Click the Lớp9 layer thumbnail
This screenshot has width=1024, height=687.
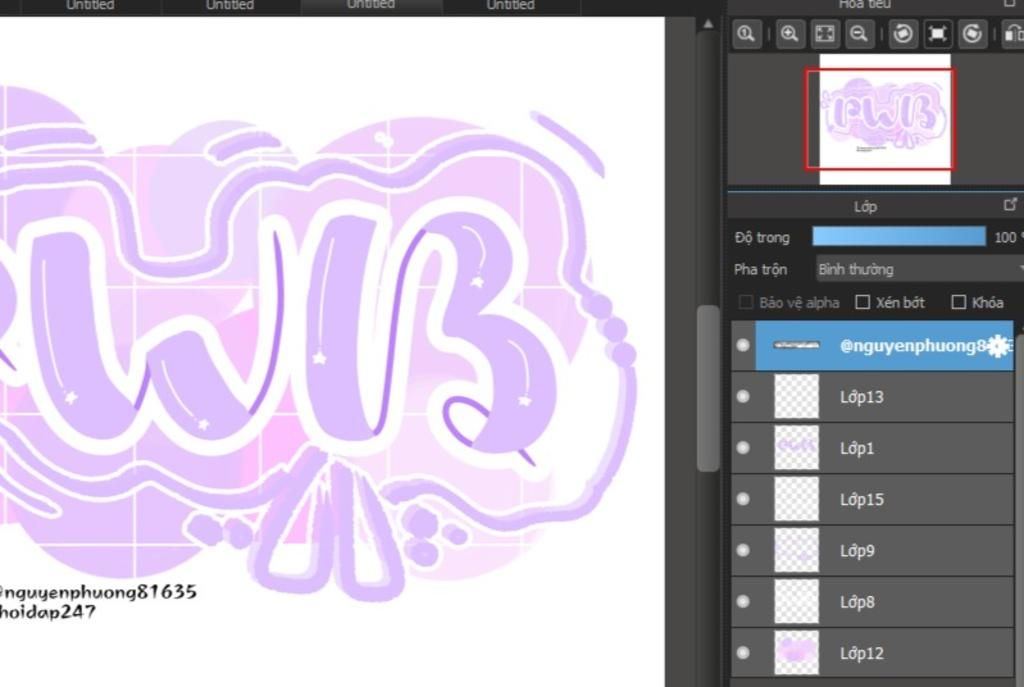coord(796,551)
